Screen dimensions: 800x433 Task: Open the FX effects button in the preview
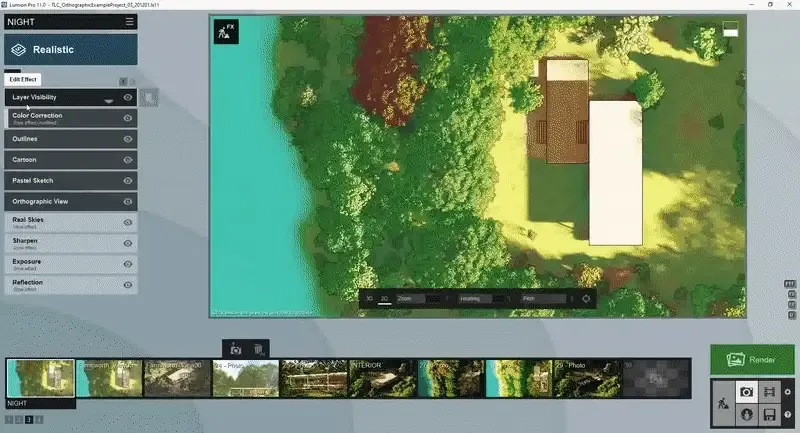(x=226, y=32)
